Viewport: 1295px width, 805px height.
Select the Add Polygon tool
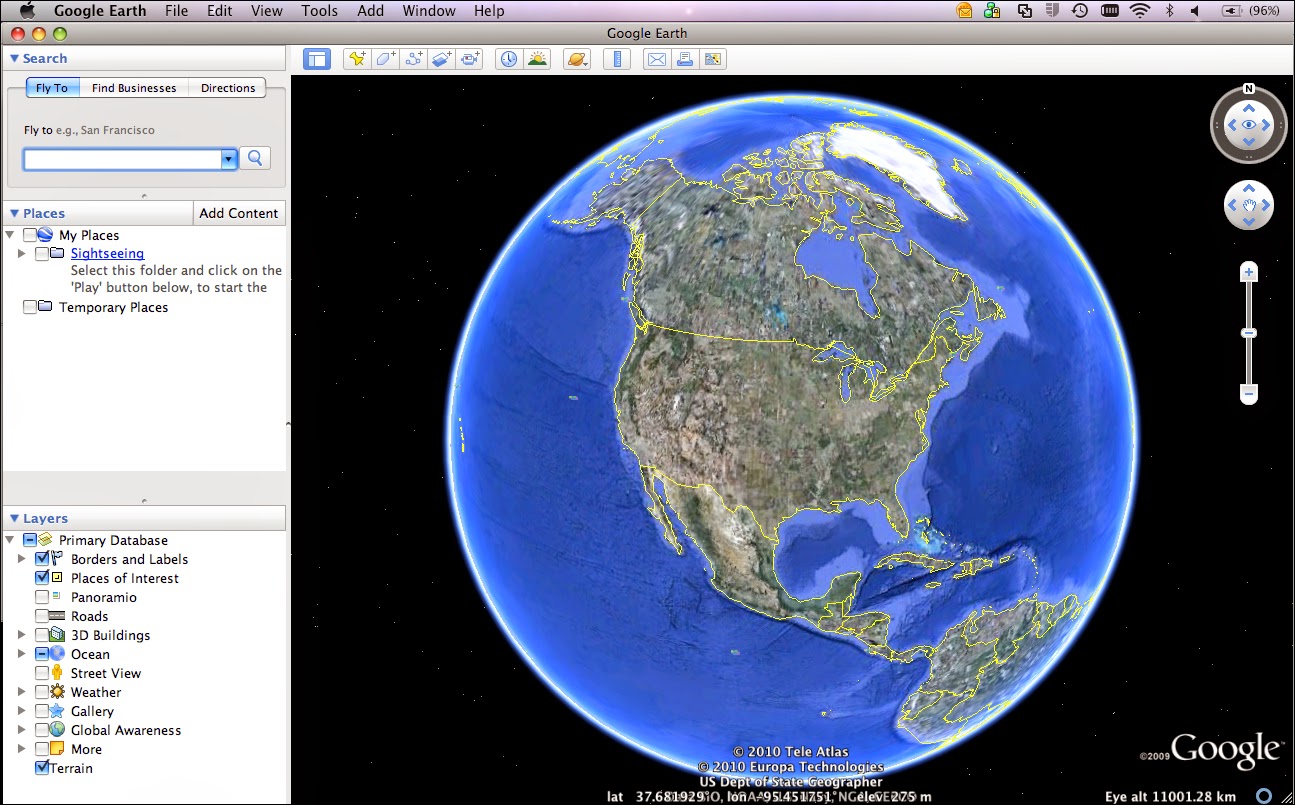(385, 59)
